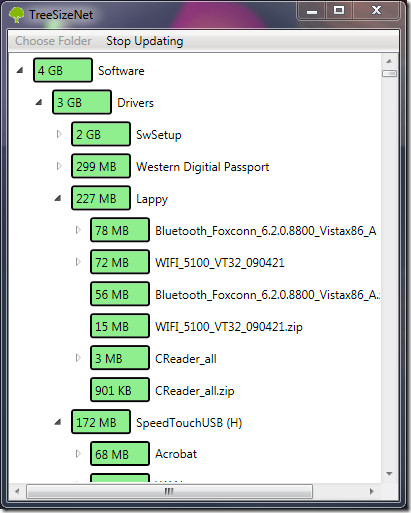Click the 3 MB size bar
The image size is (411, 513).
pyautogui.click(x=120, y=358)
